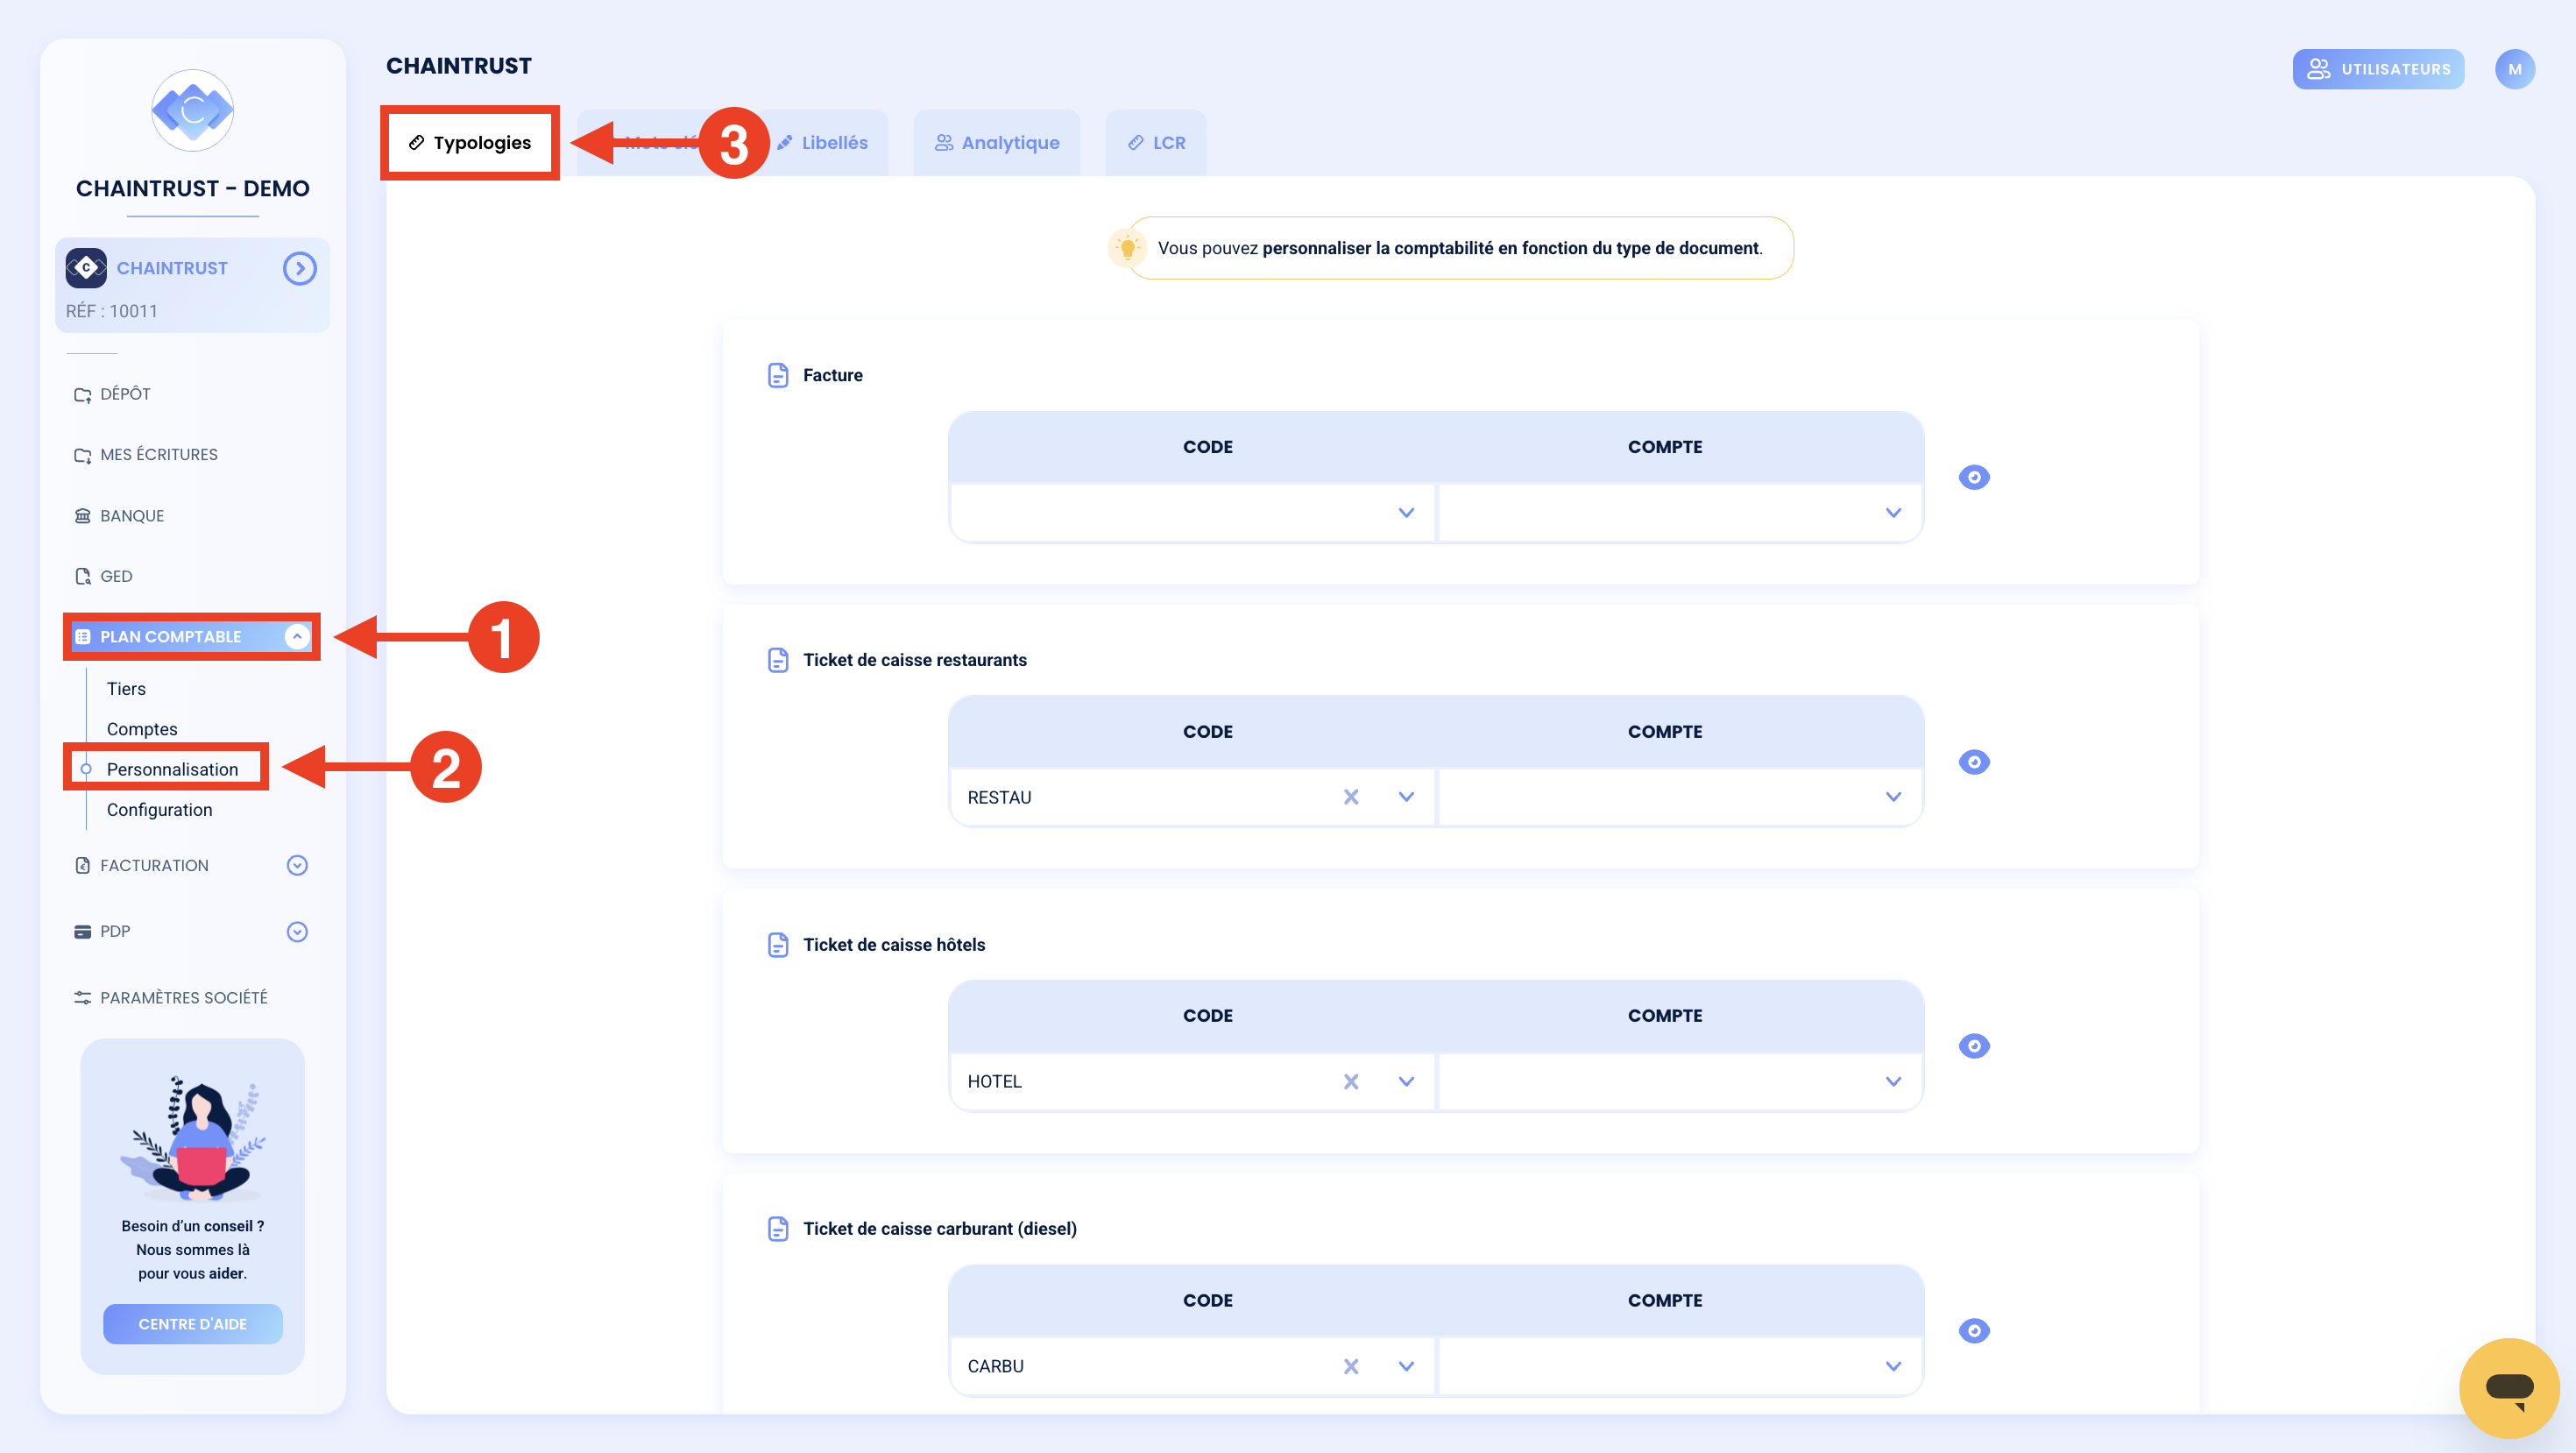Select PLAN COMPTABLE in the sidebar
The width and height of the screenshot is (2576, 1453).
(192, 636)
